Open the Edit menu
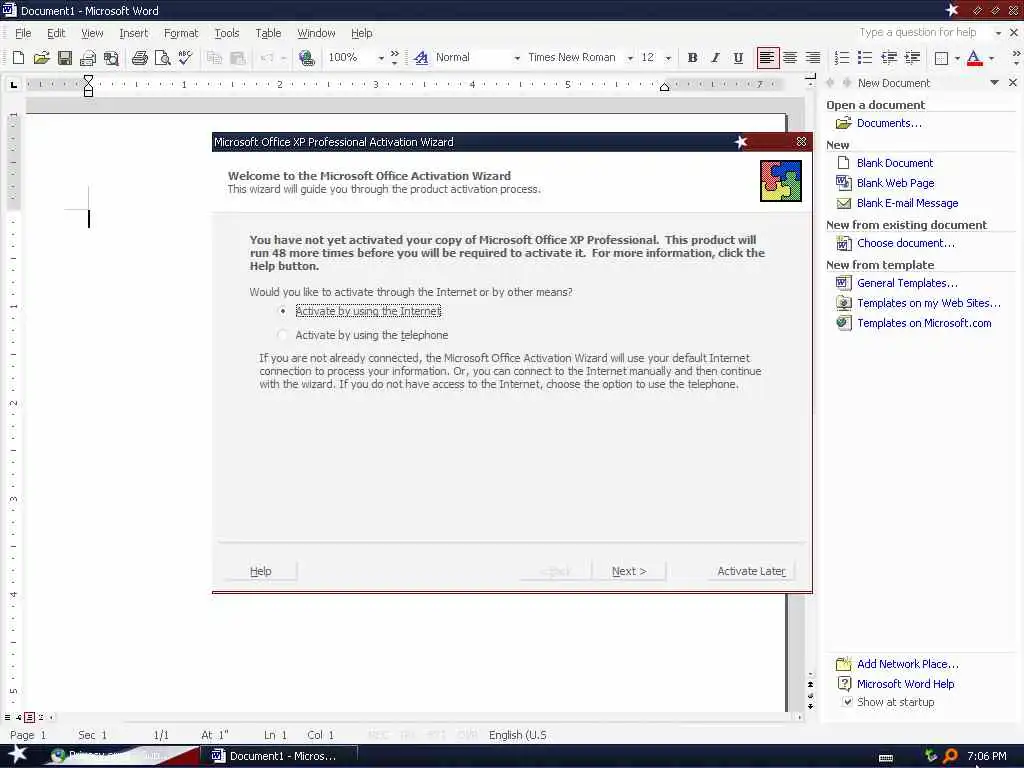Image resolution: width=1024 pixels, height=768 pixels. tap(56, 33)
